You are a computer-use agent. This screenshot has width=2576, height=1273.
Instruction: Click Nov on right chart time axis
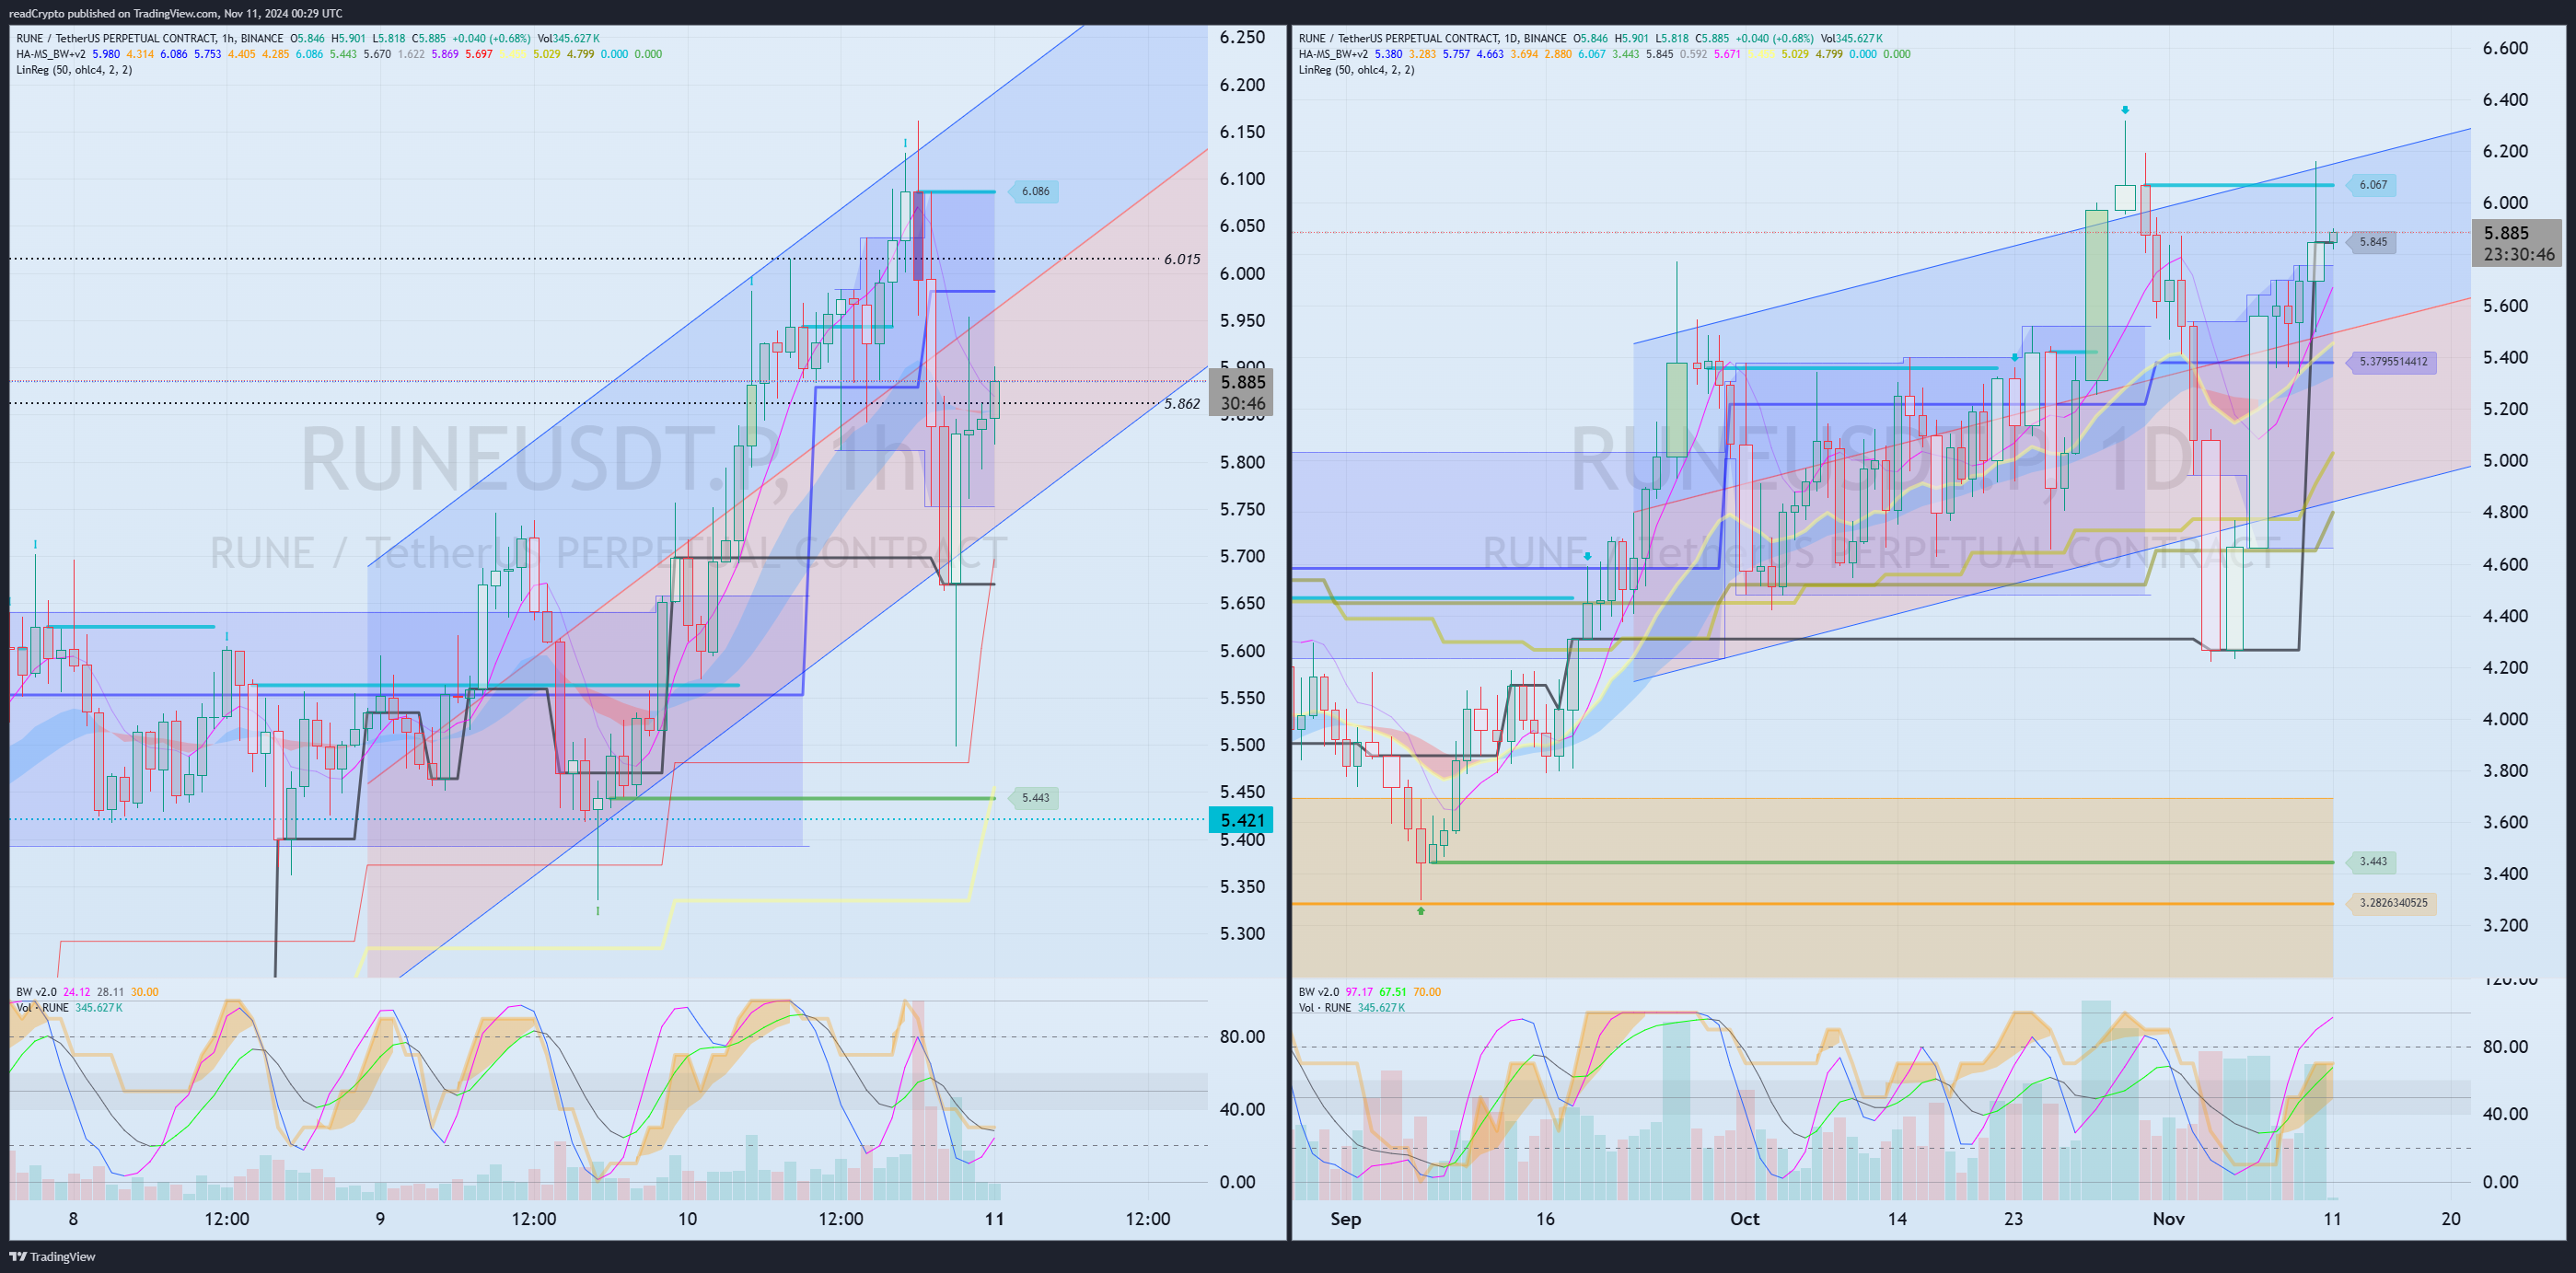(2169, 1219)
